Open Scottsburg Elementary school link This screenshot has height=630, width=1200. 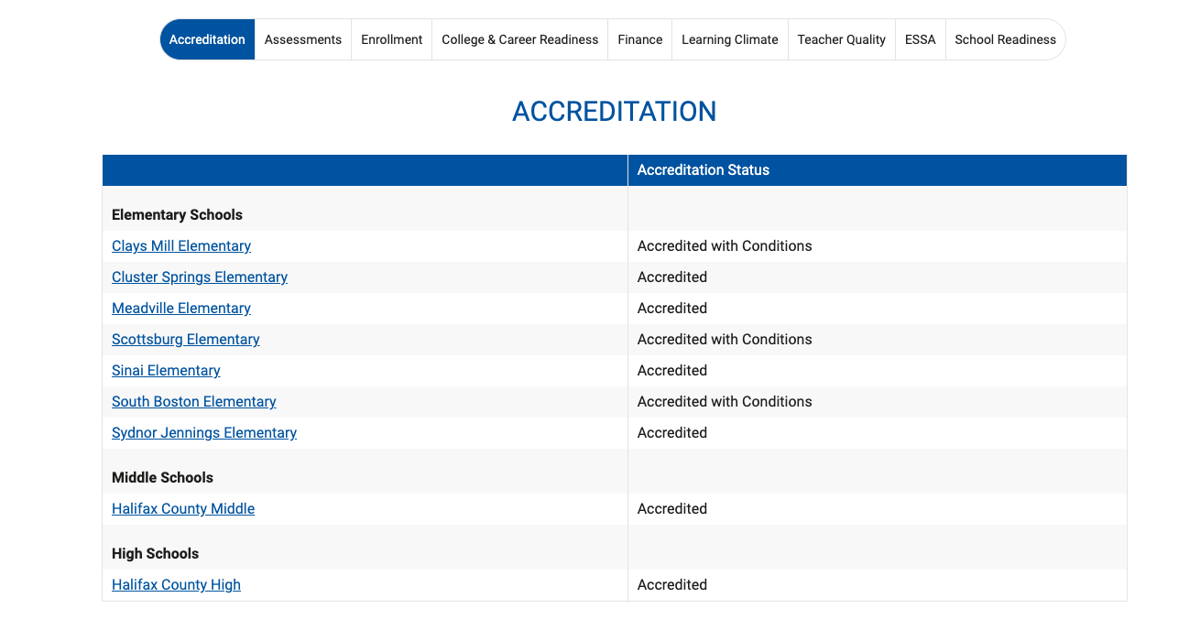coord(186,339)
